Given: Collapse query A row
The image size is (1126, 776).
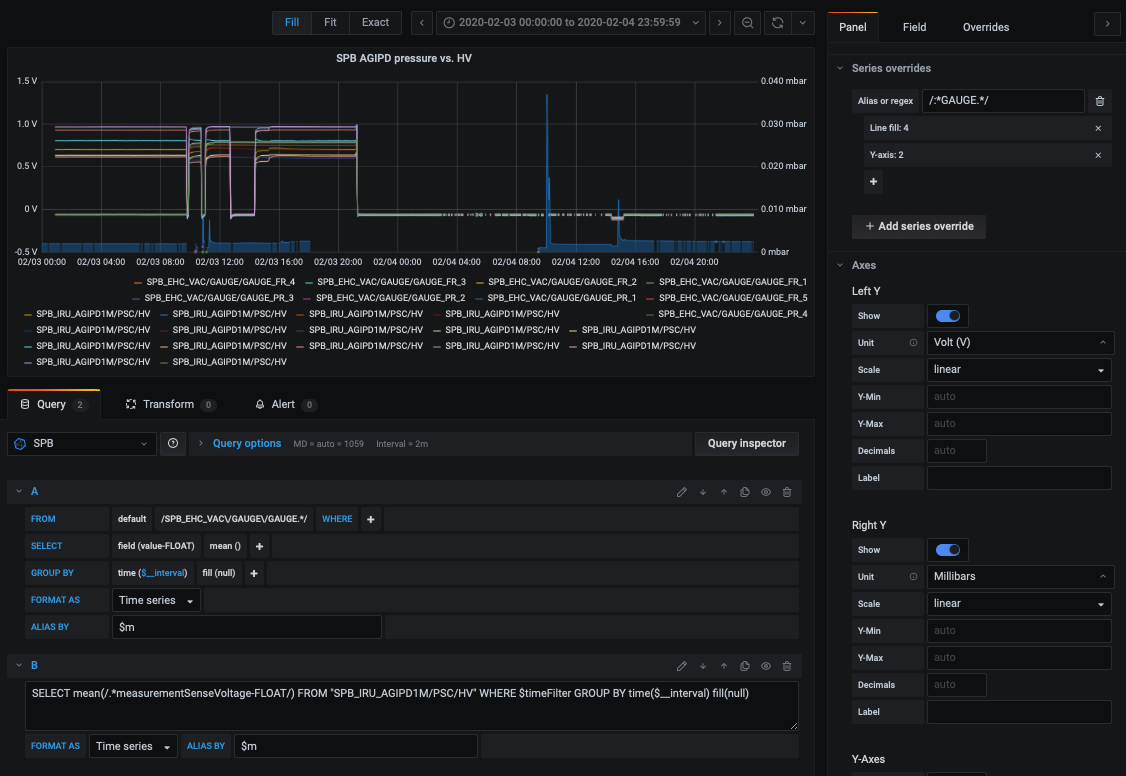Looking at the screenshot, I should [19, 492].
